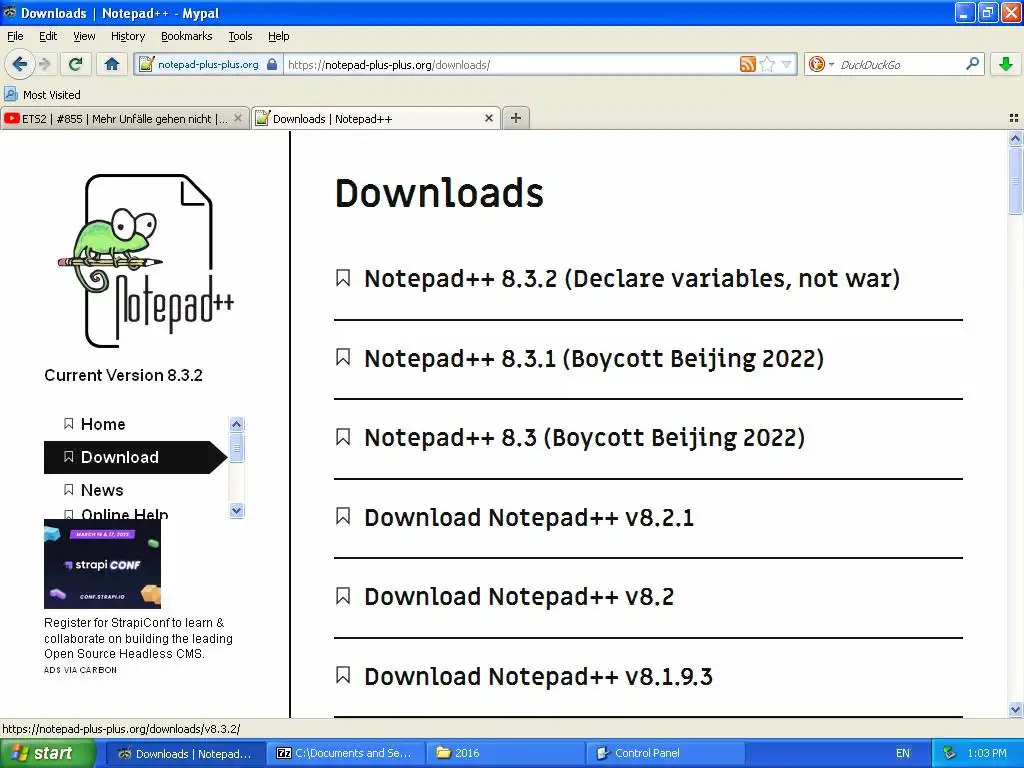Close the Downloads | Notepad++ tab
This screenshot has width=1024, height=768.
click(x=488, y=118)
